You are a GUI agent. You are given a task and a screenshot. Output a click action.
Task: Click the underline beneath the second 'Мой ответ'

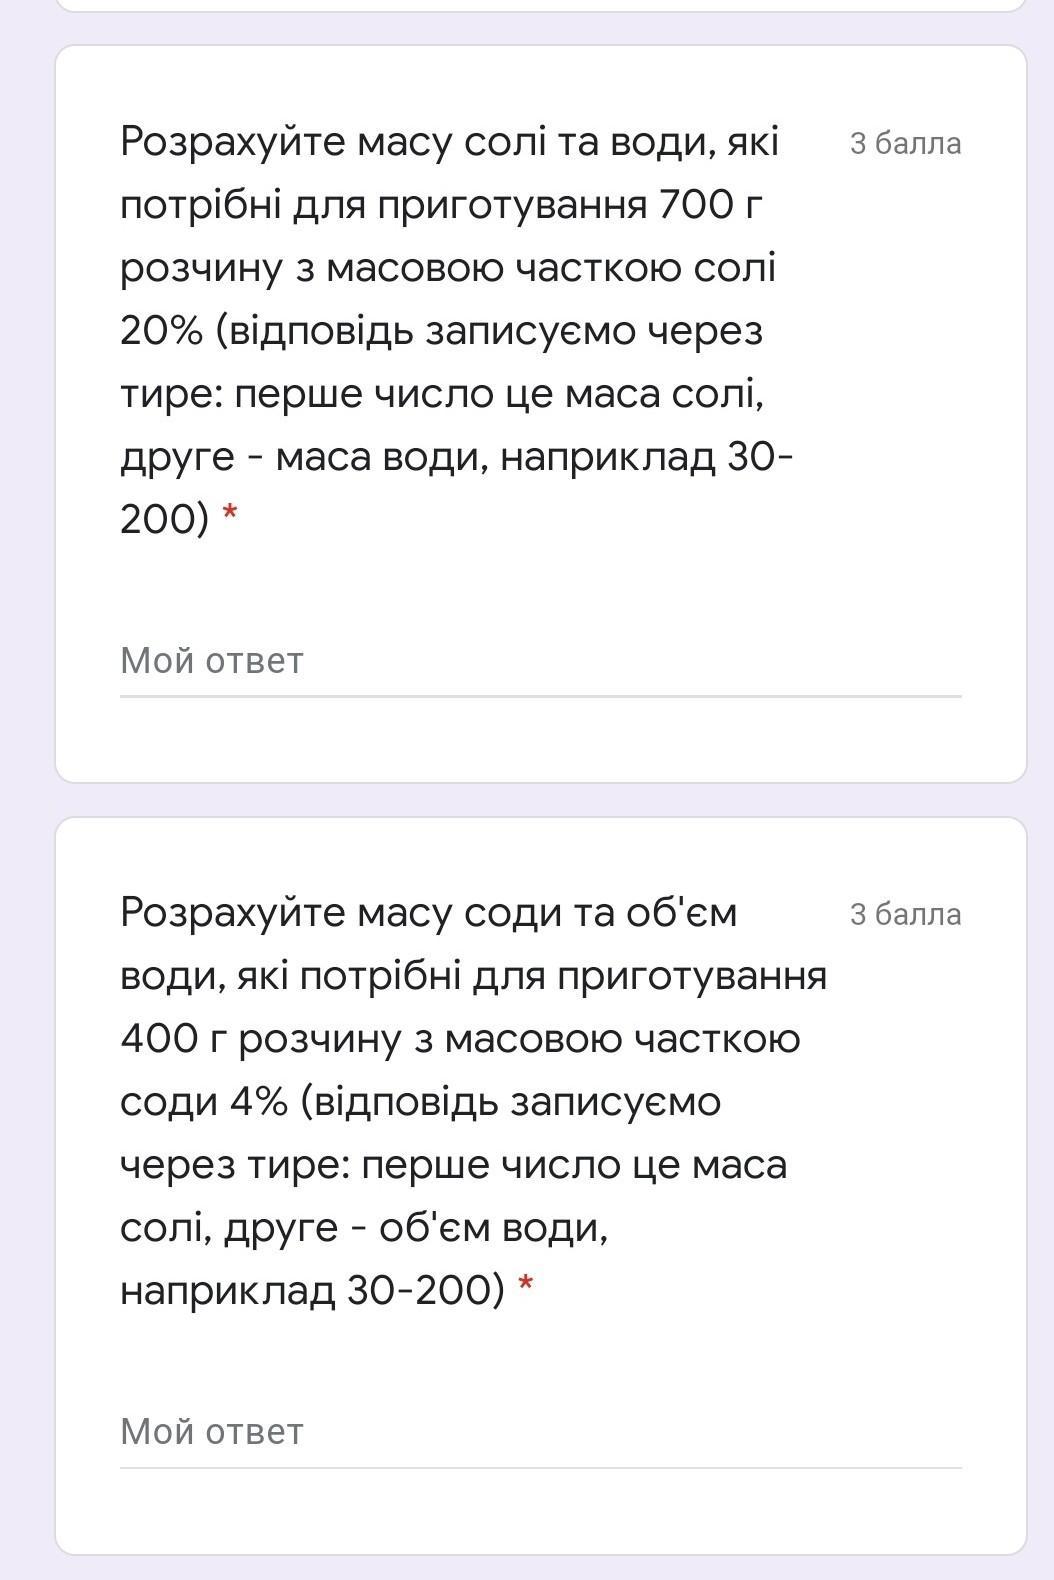tap(540, 1467)
